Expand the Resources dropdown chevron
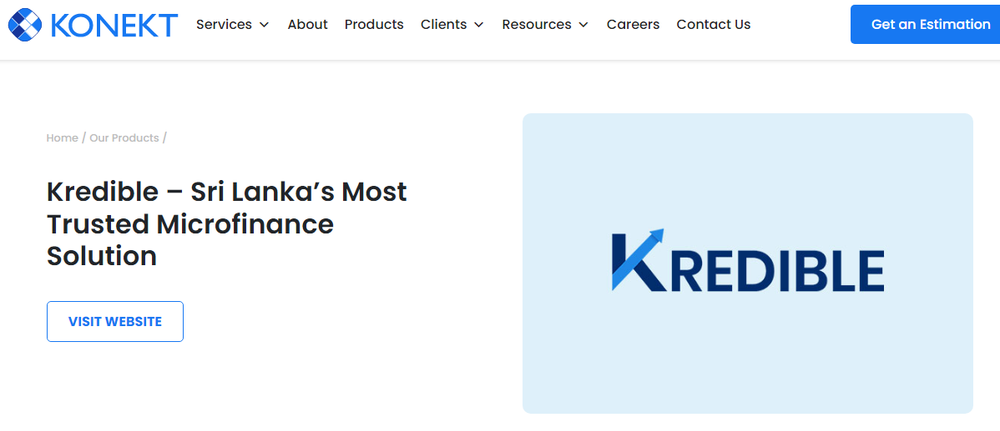Image resolution: width=1000 pixels, height=431 pixels. coord(584,25)
